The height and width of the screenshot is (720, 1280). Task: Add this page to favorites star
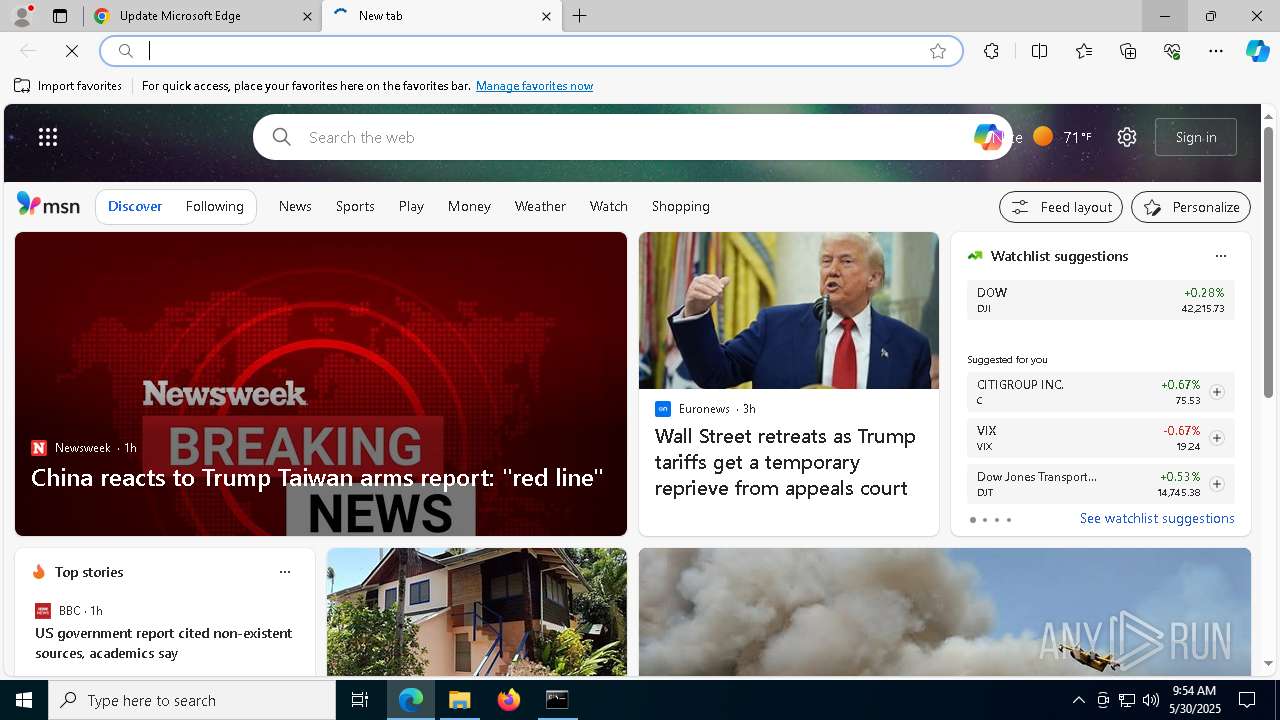coord(938,51)
